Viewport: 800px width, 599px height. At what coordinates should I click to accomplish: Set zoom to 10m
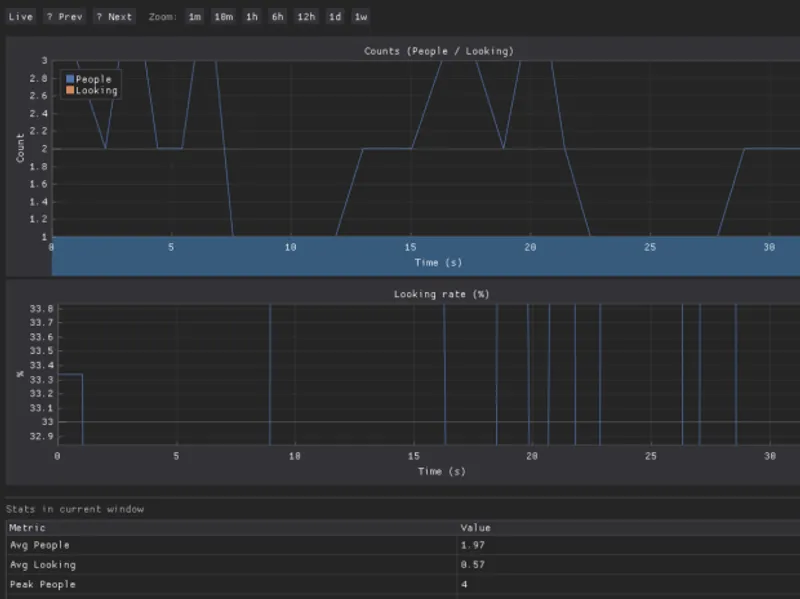(x=223, y=17)
